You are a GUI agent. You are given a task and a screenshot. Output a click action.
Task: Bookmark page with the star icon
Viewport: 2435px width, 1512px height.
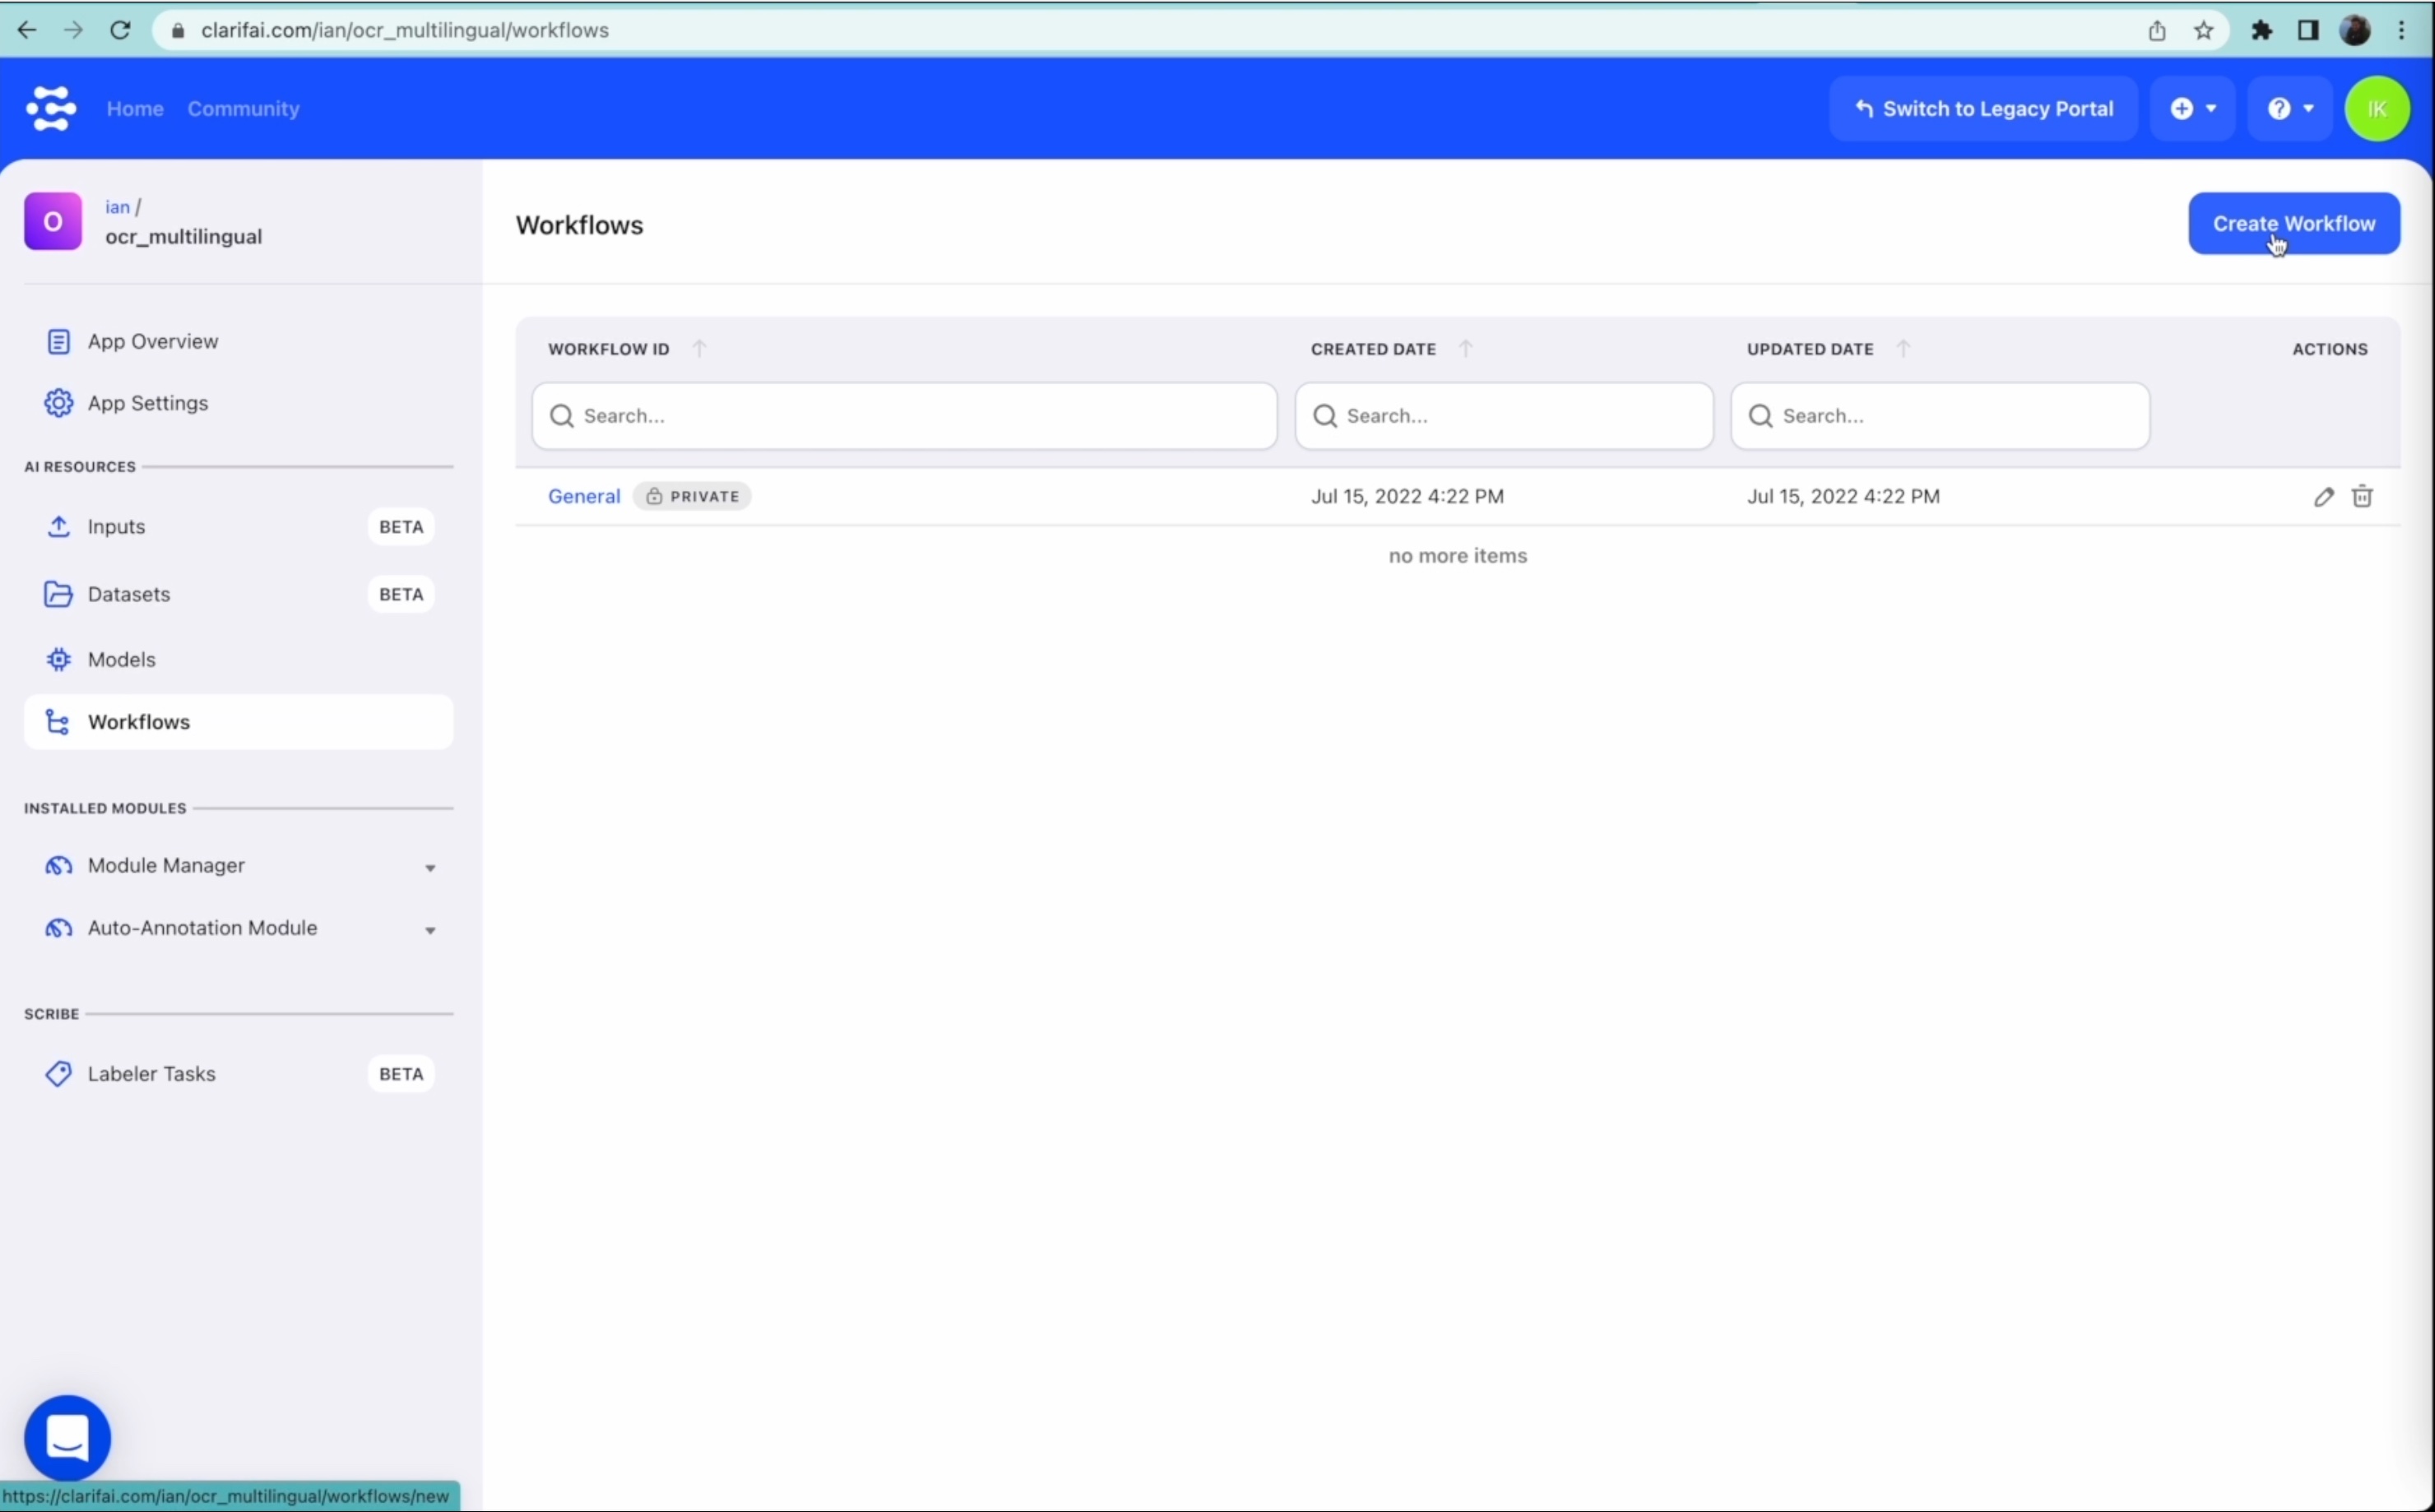pyautogui.click(x=2203, y=30)
